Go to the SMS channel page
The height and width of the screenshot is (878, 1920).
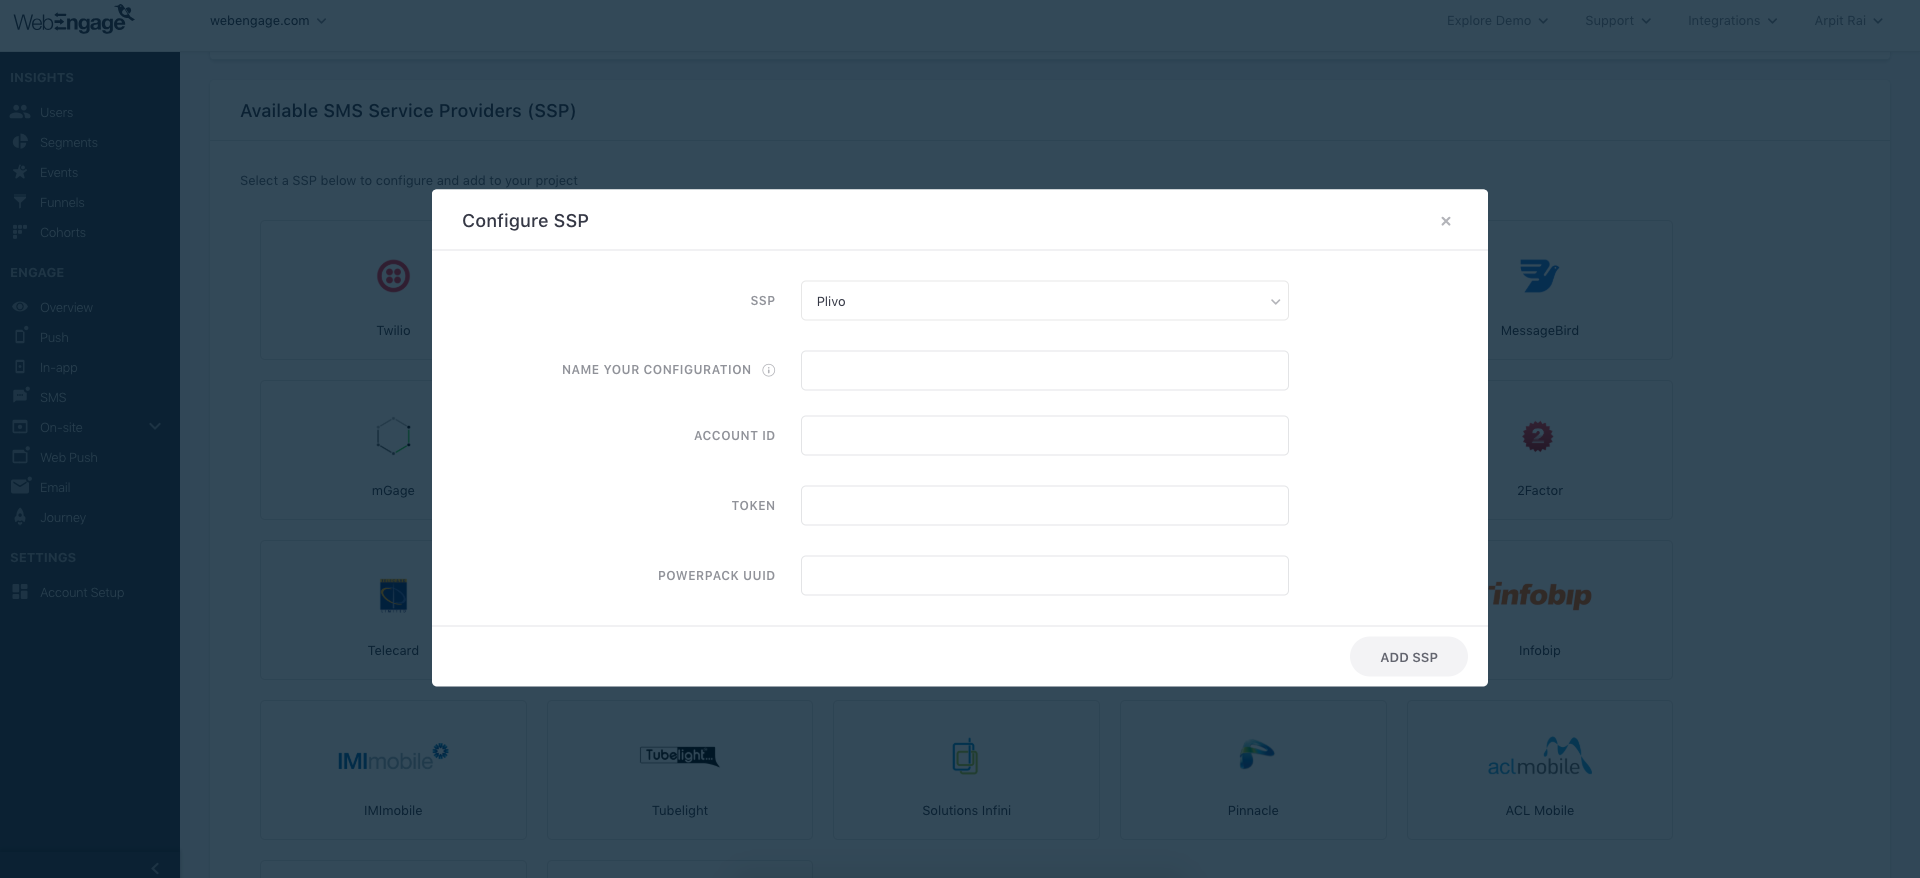[53, 398]
